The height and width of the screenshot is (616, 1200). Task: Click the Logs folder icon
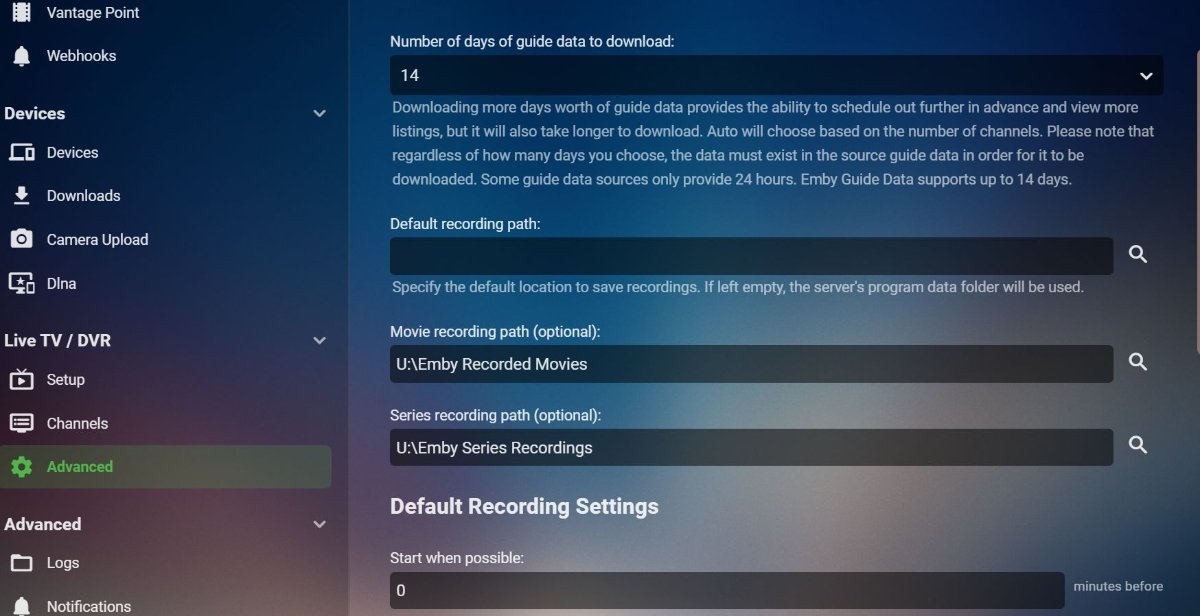tap(21, 563)
